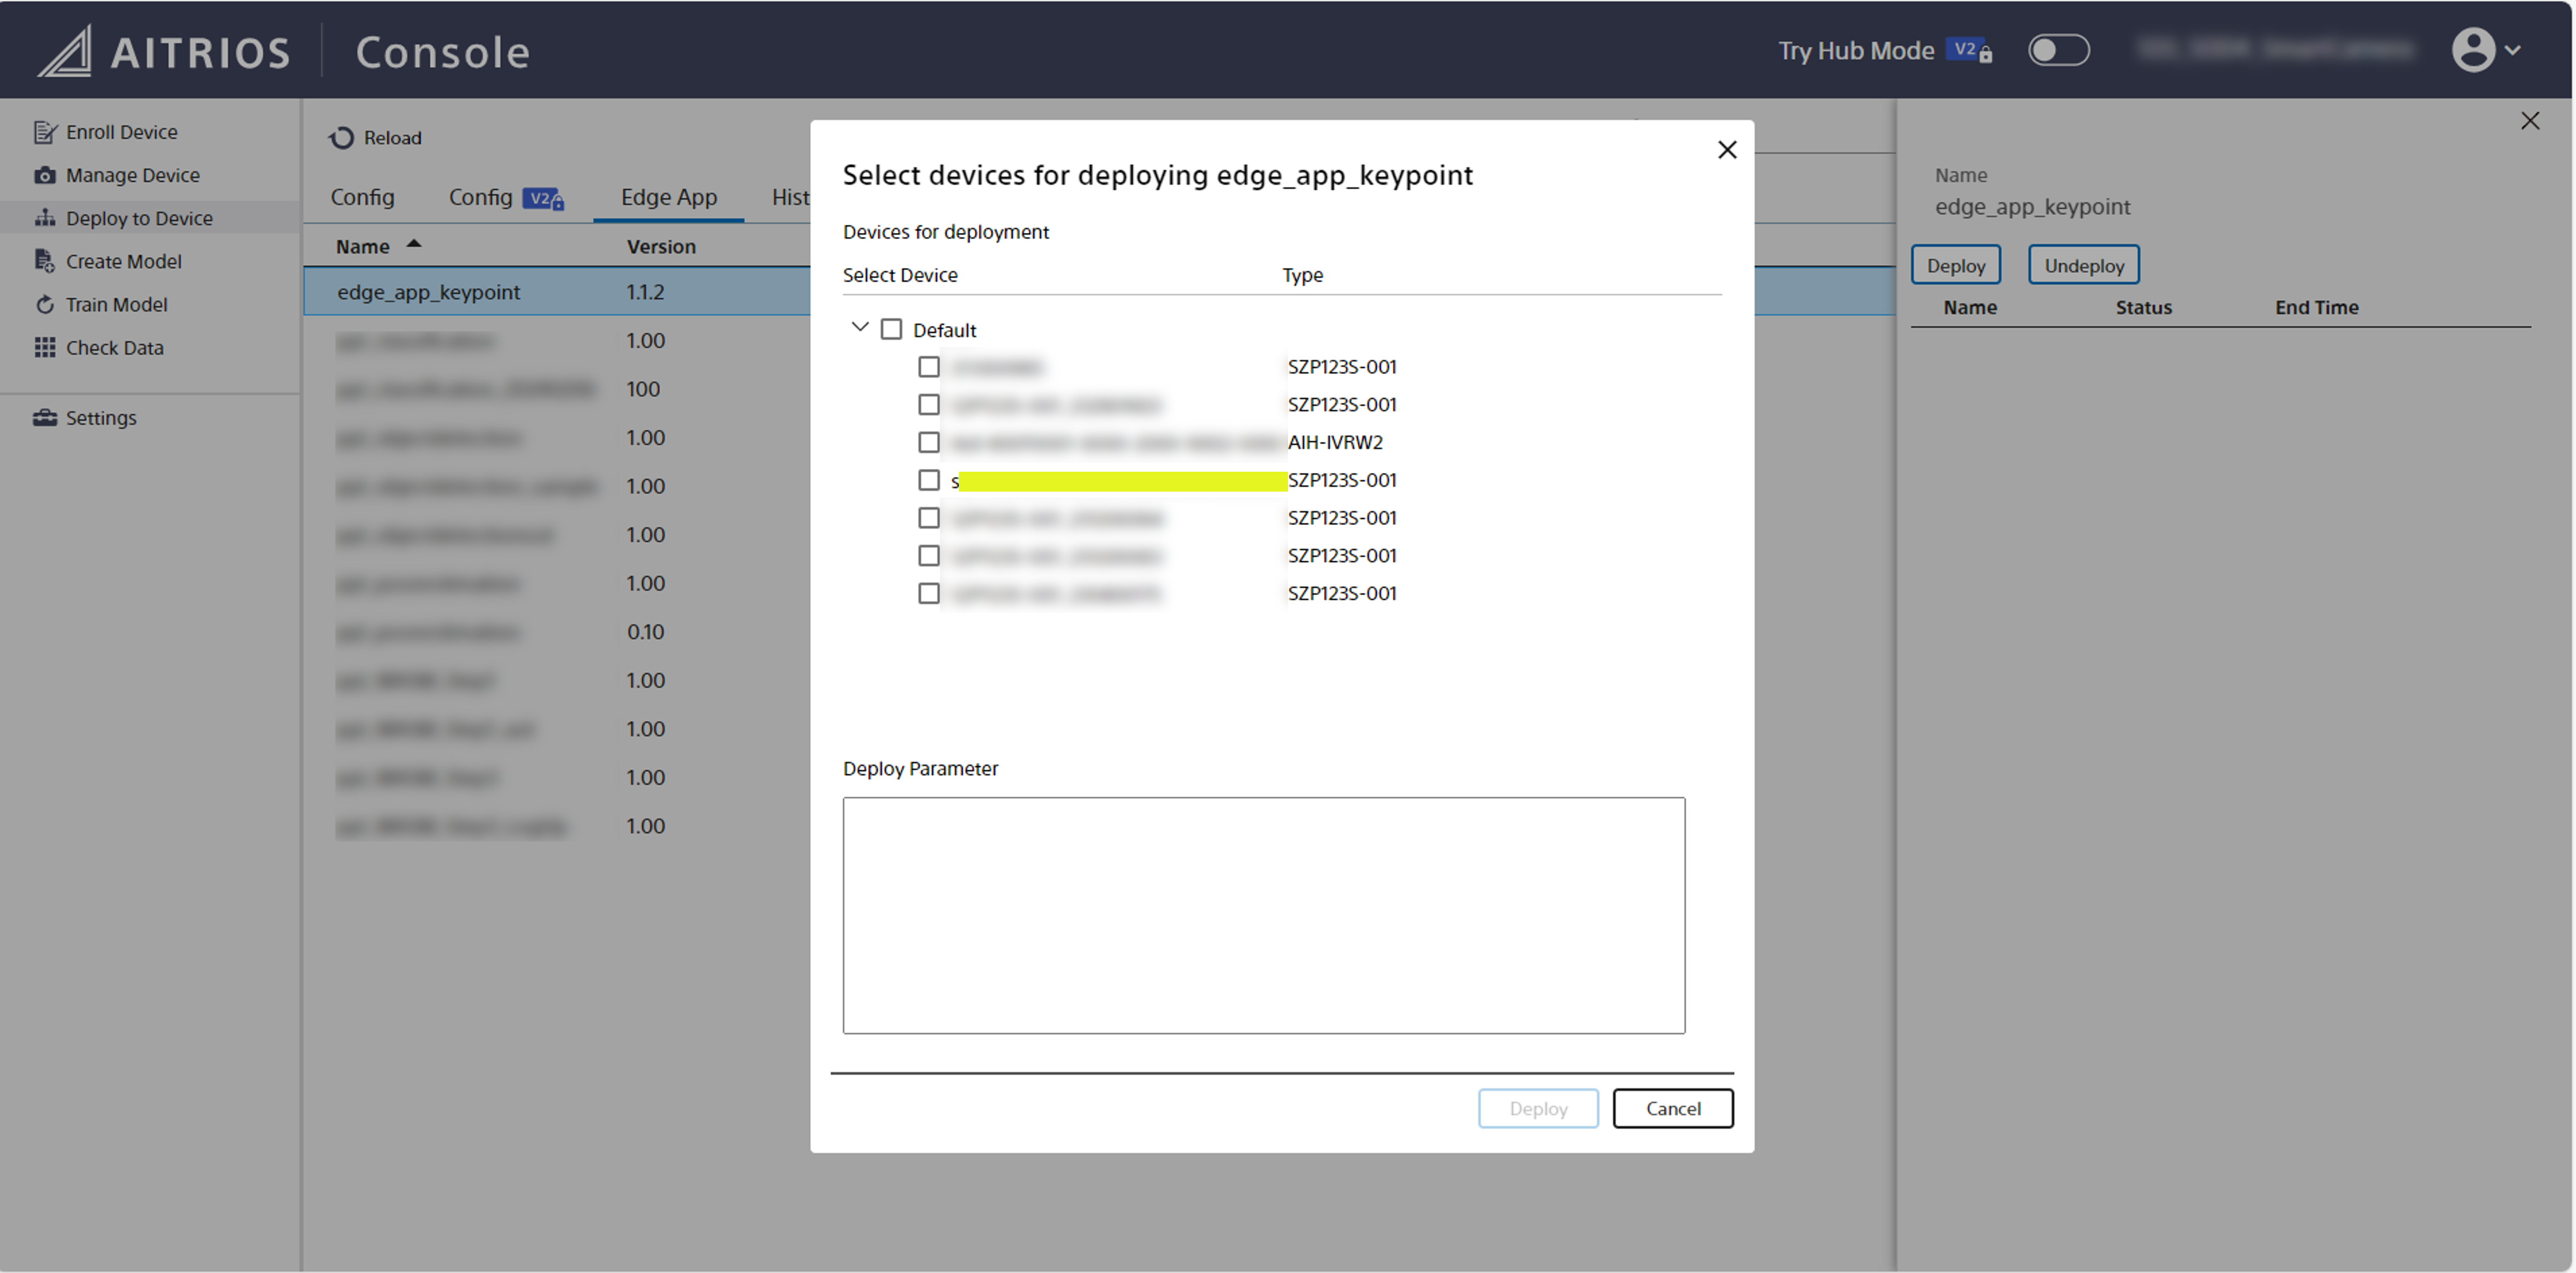Sort by Name column arrow
Image resolution: width=2576 pixels, height=1273 pixels.
coord(414,245)
